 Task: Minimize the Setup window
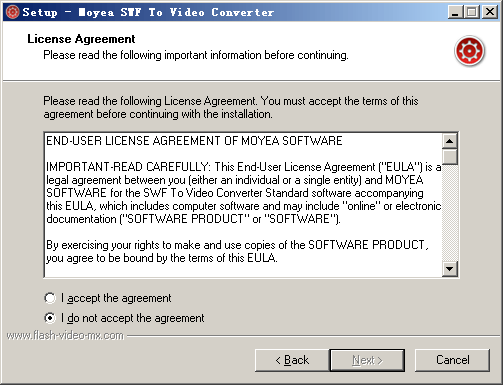pos(455,12)
